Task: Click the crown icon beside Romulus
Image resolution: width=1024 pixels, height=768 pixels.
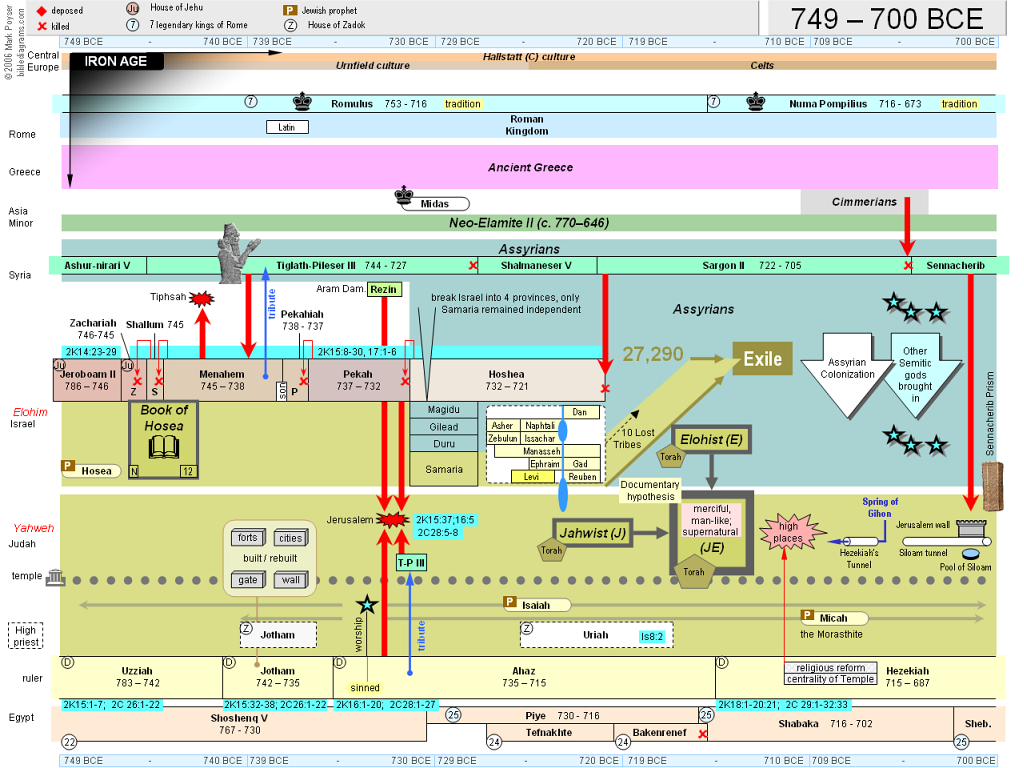Action: (302, 102)
